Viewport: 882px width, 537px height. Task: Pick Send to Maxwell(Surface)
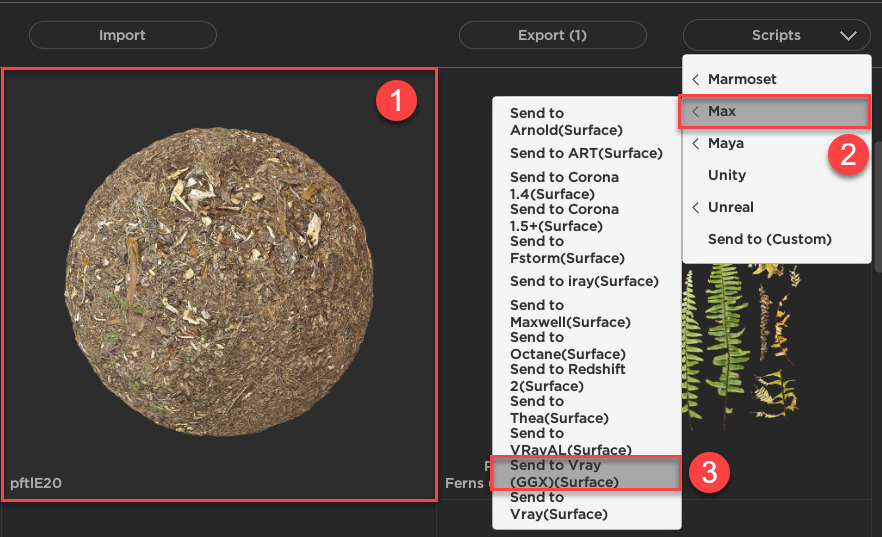(569, 313)
